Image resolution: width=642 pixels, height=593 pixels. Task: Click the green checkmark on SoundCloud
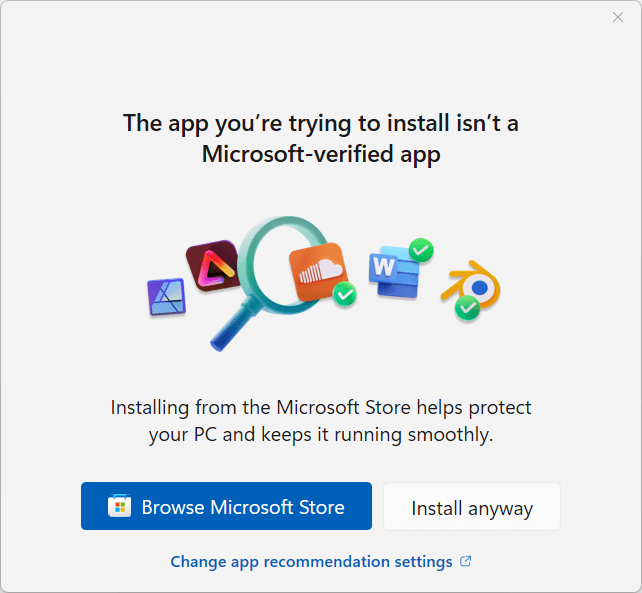[x=345, y=294]
